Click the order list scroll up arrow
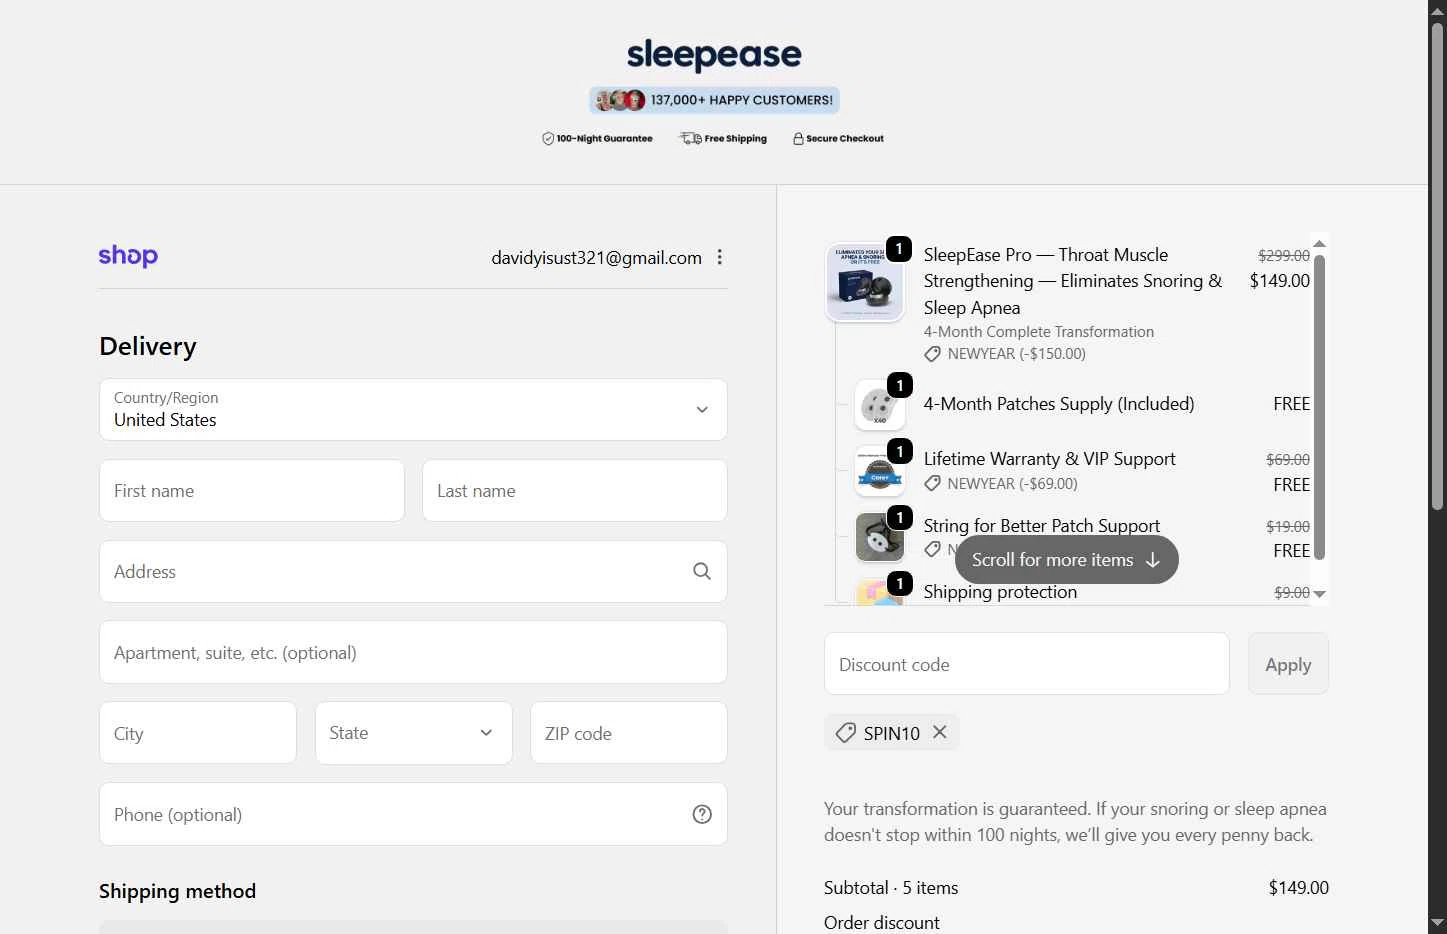Image resolution: width=1447 pixels, height=934 pixels. pos(1319,243)
